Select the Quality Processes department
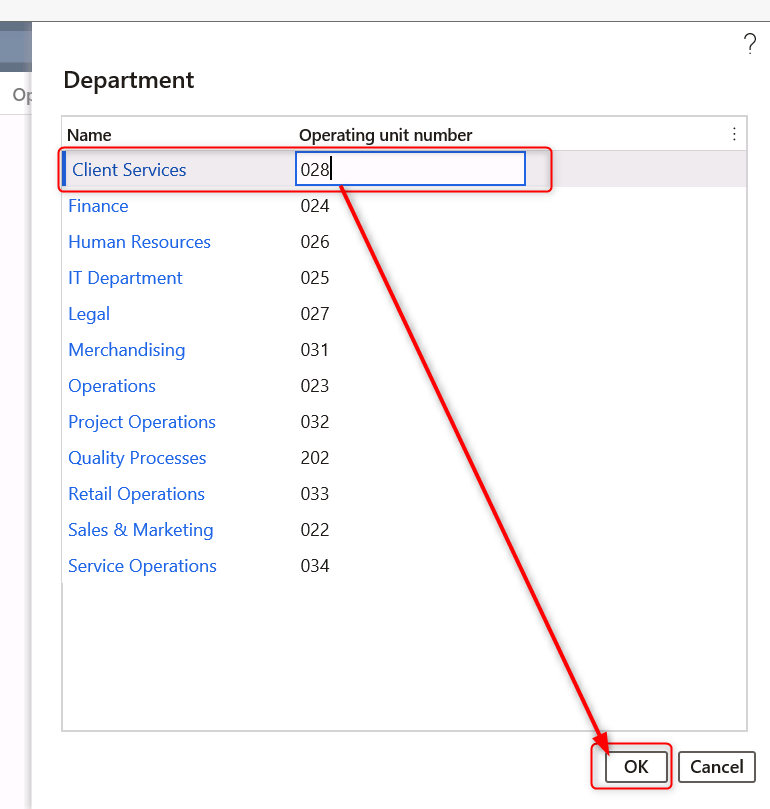 tap(137, 458)
